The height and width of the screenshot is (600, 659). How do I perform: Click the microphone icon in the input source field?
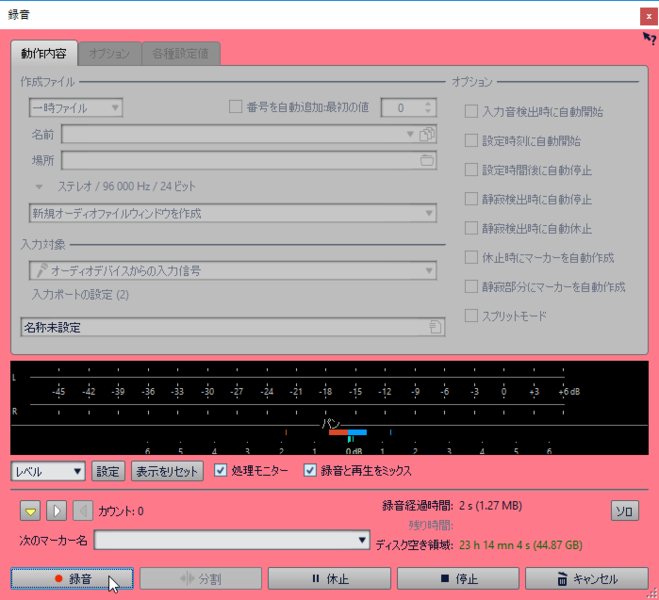[x=41, y=271]
